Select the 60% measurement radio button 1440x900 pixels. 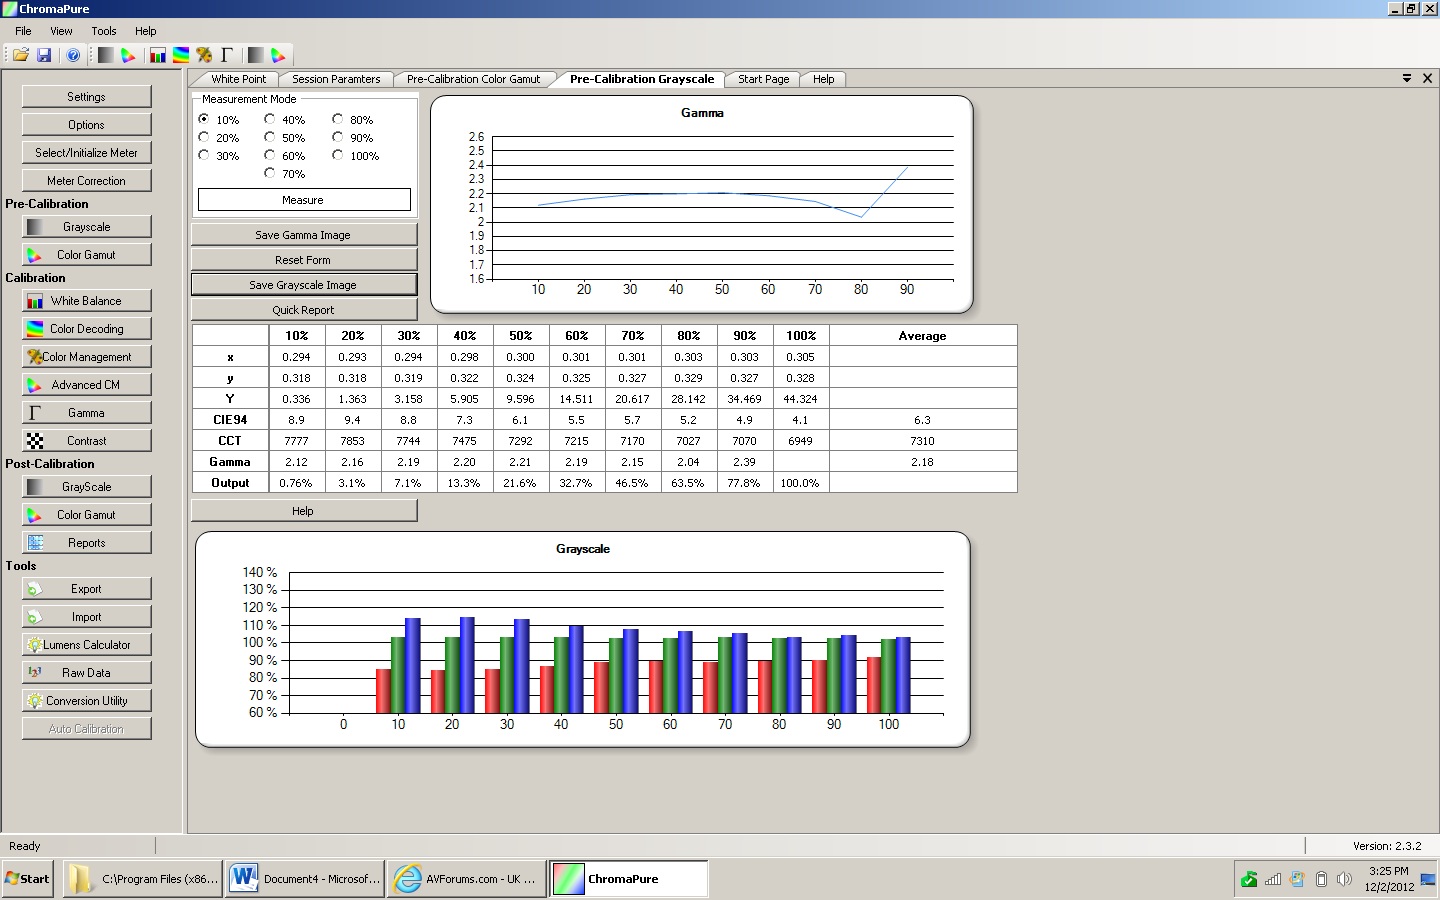(x=270, y=155)
